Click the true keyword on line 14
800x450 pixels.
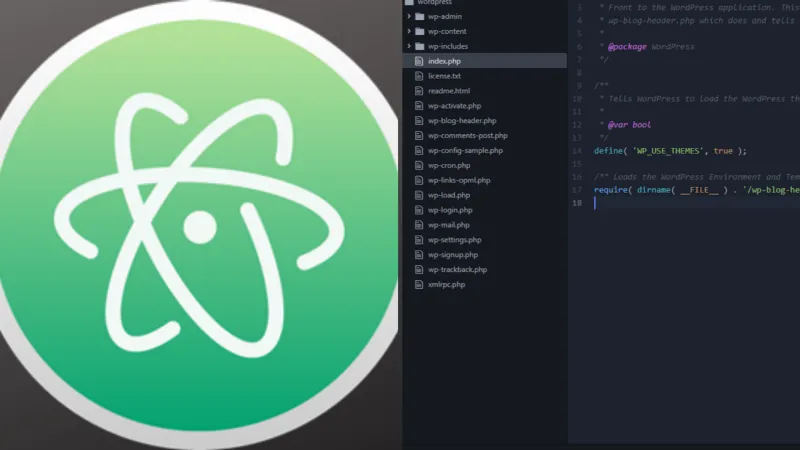tap(723, 151)
